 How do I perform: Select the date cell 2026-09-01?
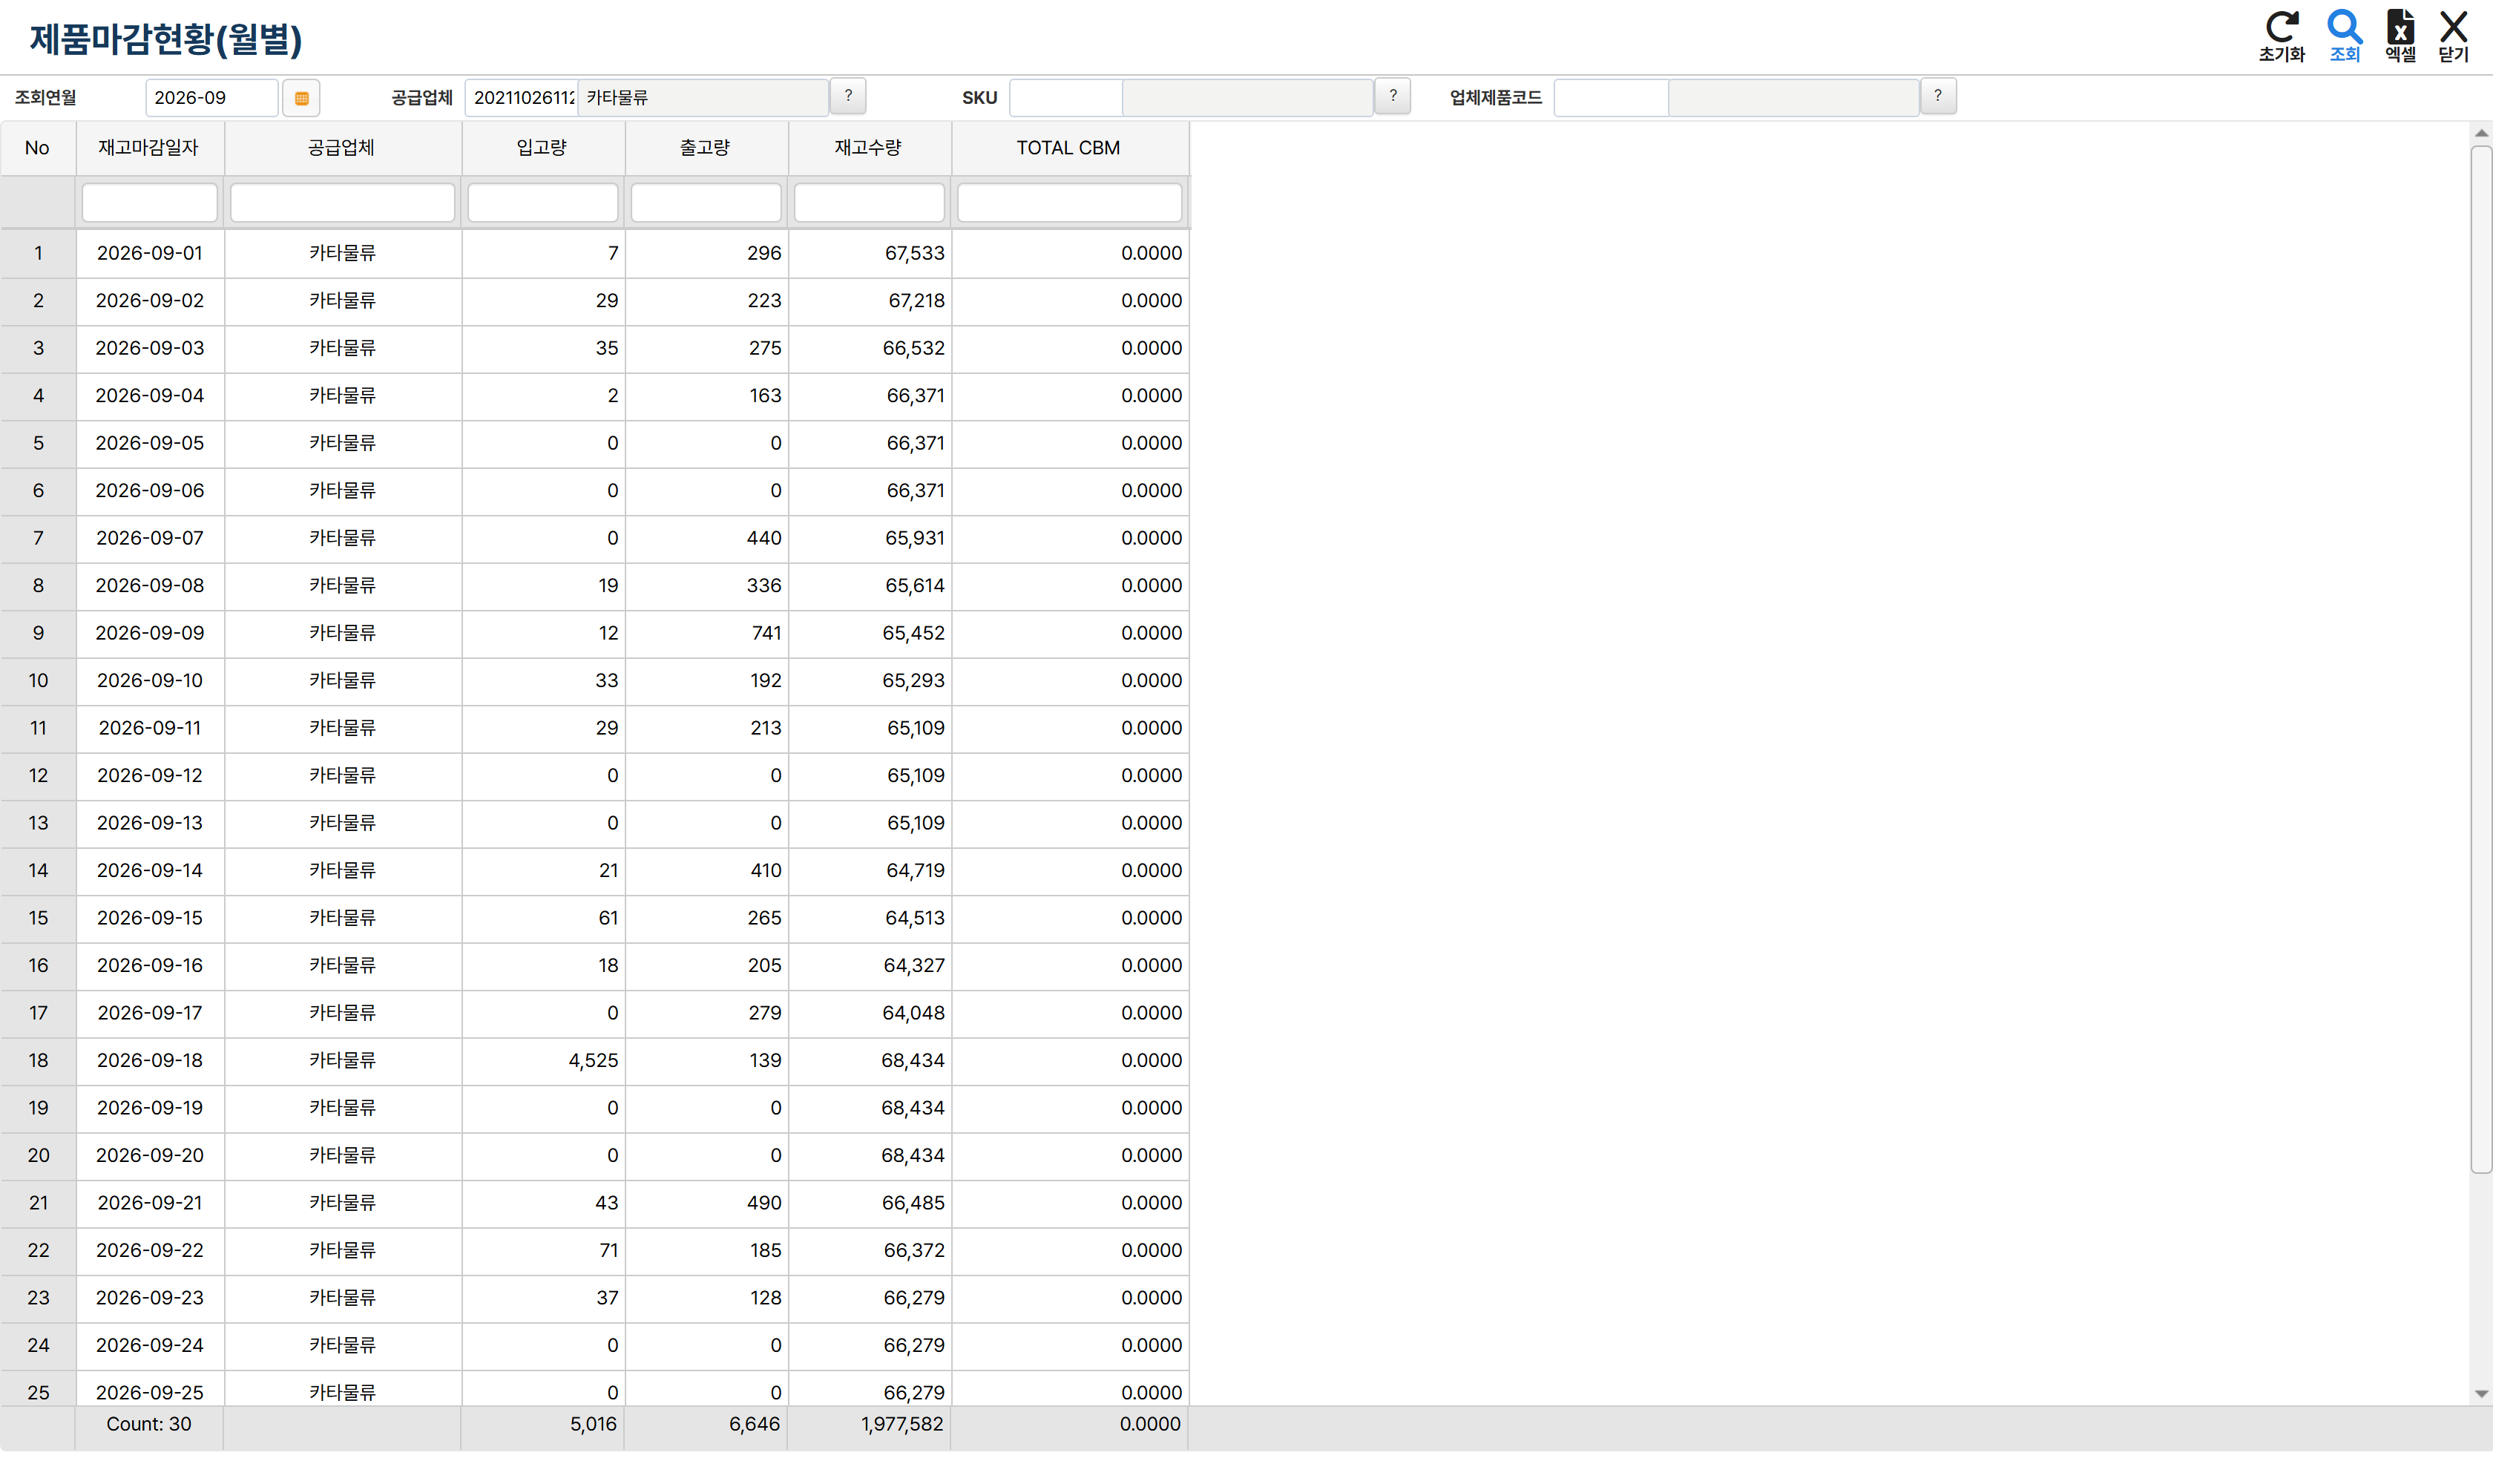[x=150, y=253]
